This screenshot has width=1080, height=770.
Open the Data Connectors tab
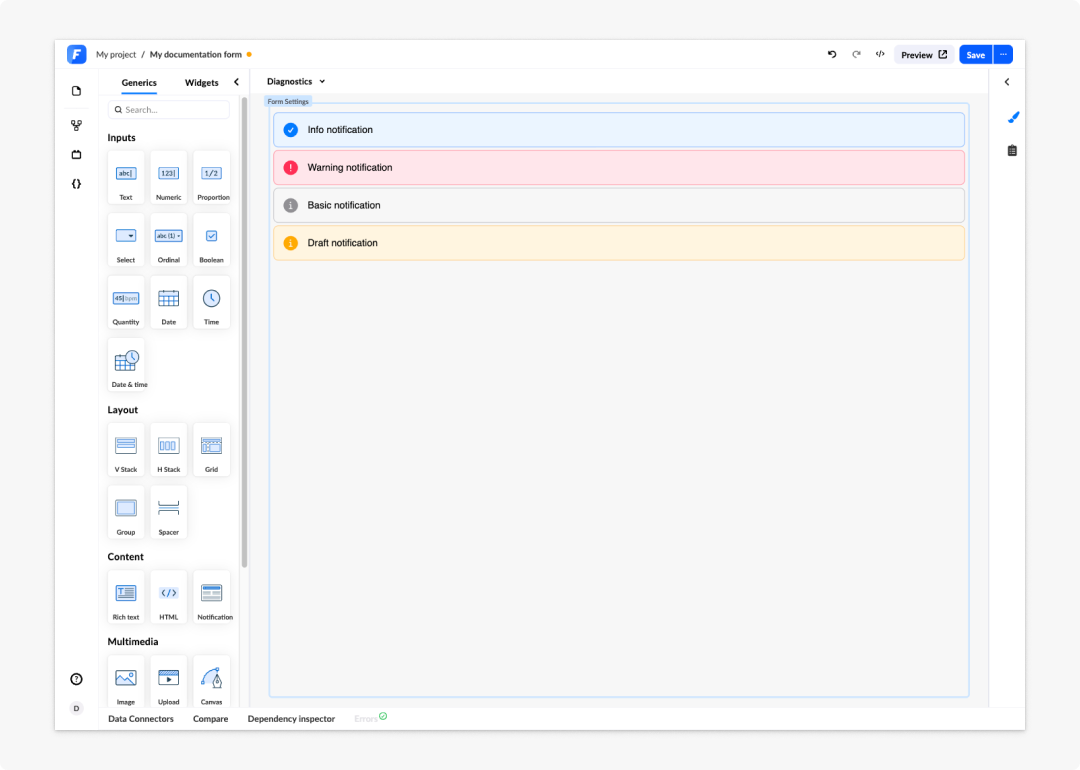click(x=141, y=718)
